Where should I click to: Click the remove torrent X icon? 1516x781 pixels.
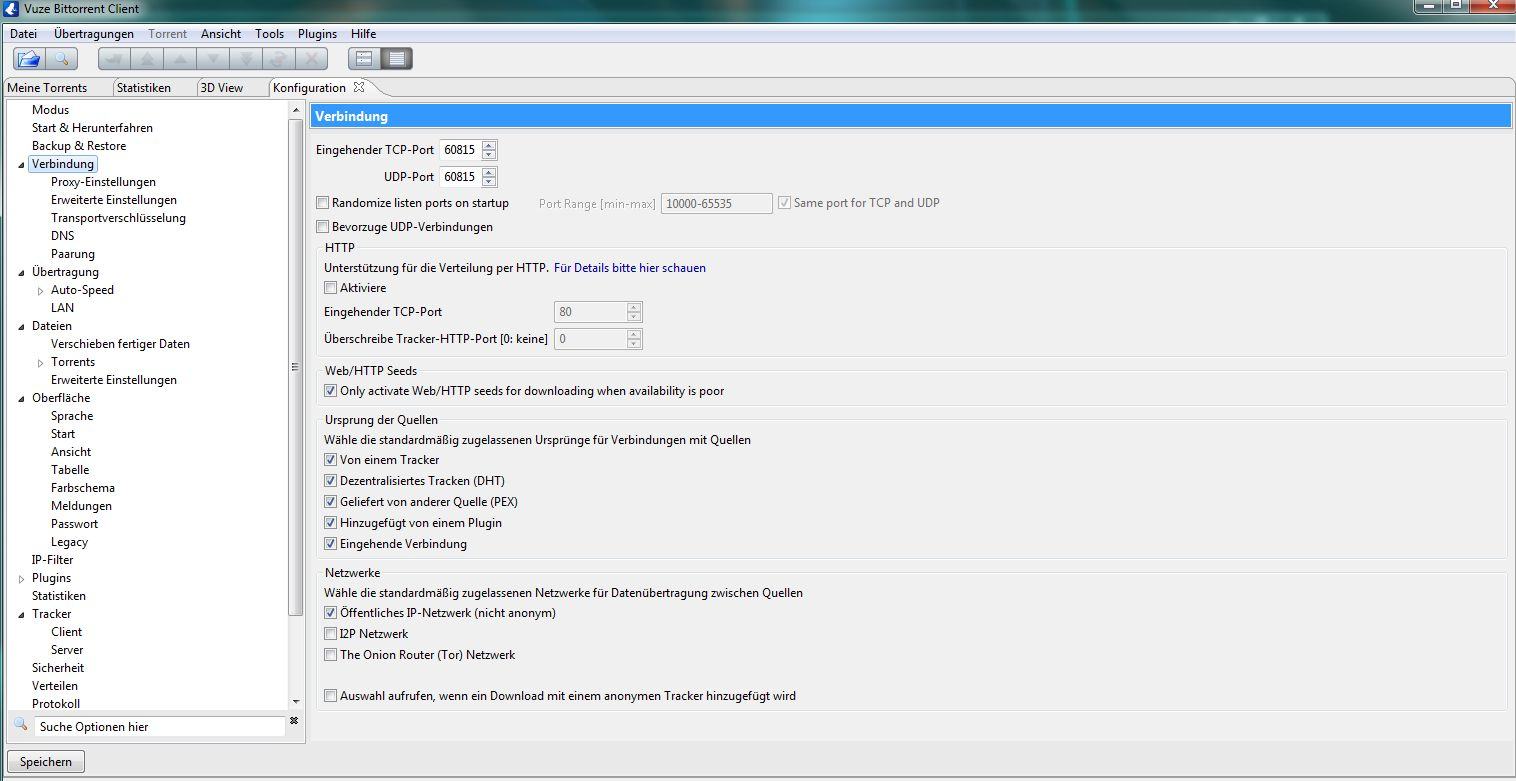[312, 59]
